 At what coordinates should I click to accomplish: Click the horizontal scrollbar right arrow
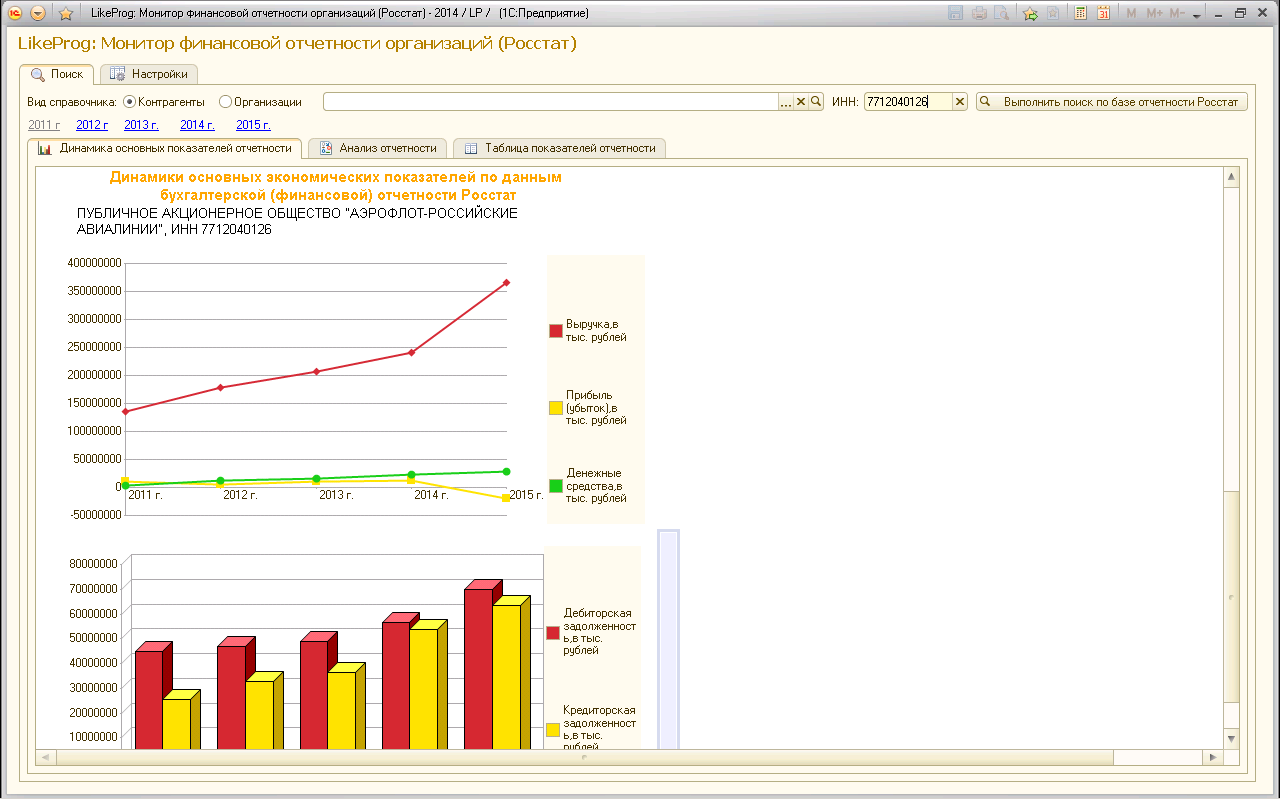pyautogui.click(x=1214, y=757)
